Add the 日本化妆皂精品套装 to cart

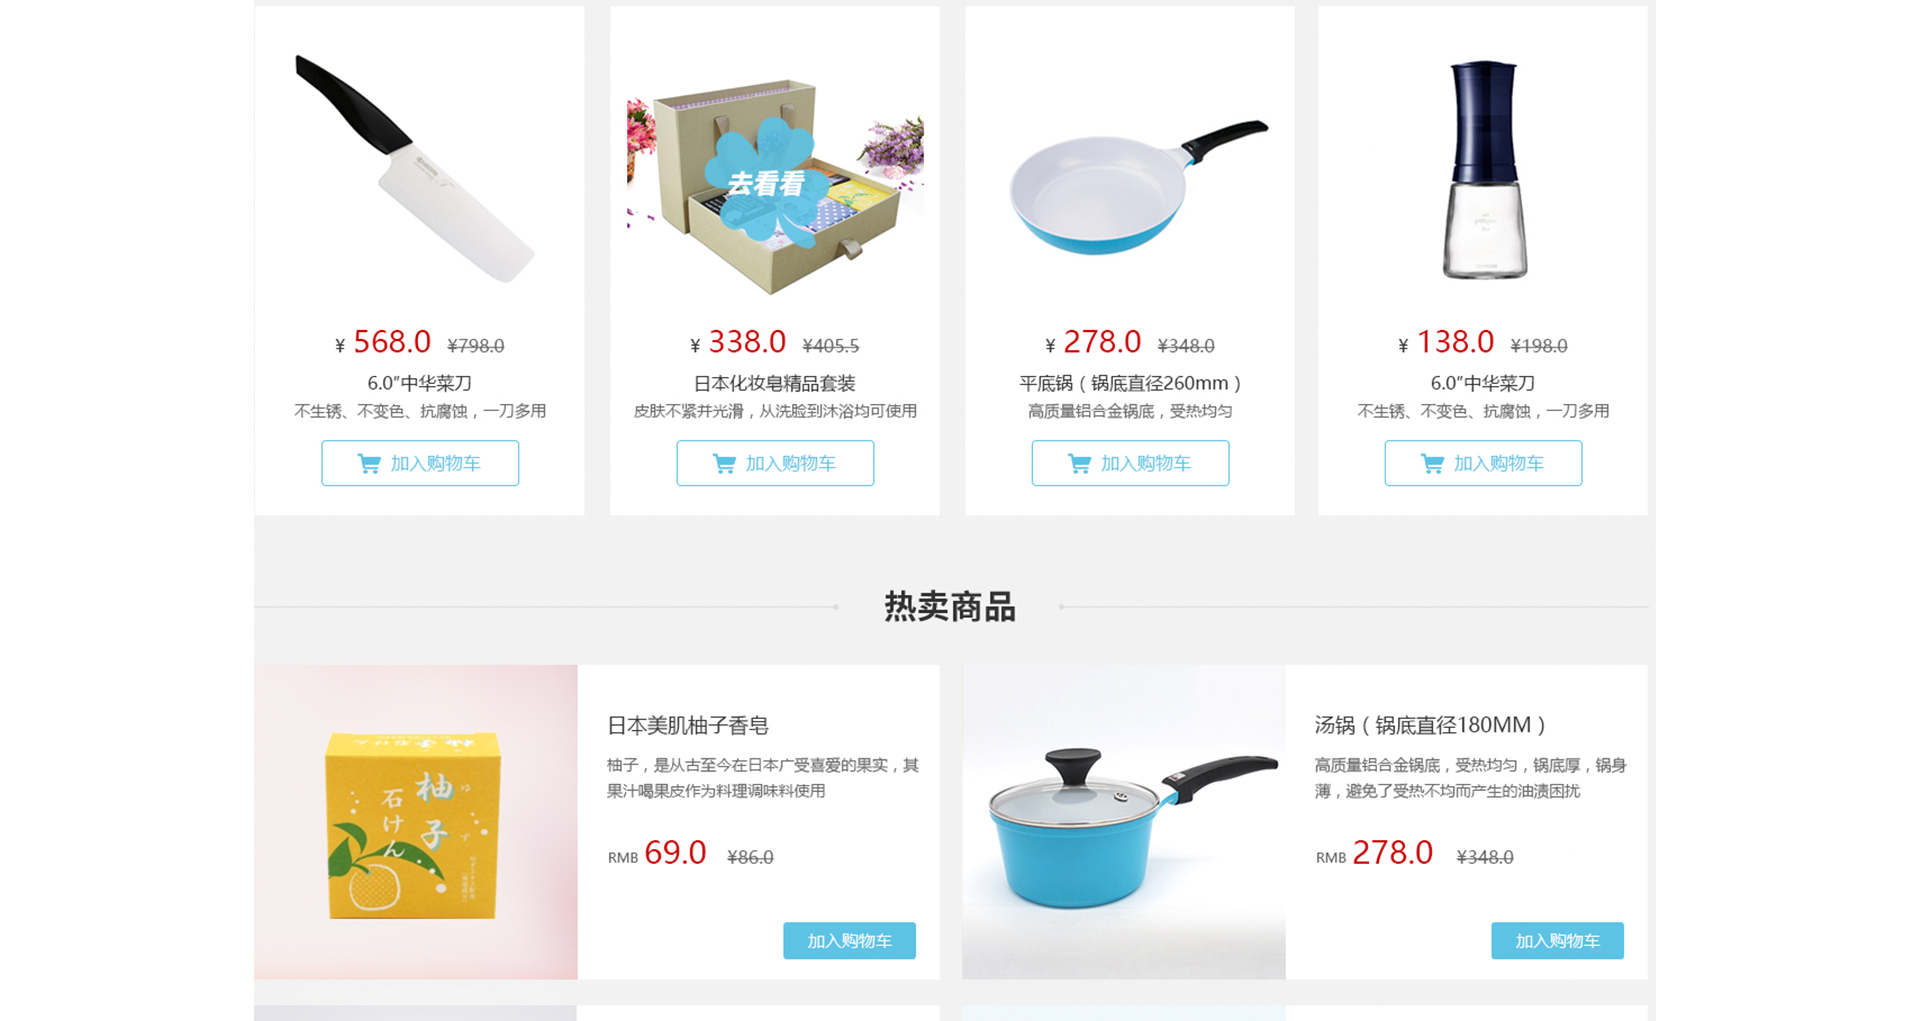(x=775, y=463)
